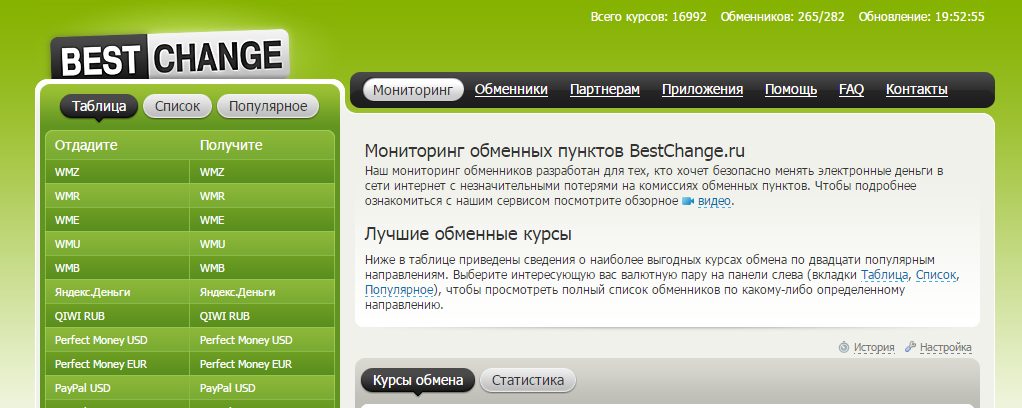1022x408 pixels.
Task: Select QIWI RUB in the Получите column
Action: (262, 316)
